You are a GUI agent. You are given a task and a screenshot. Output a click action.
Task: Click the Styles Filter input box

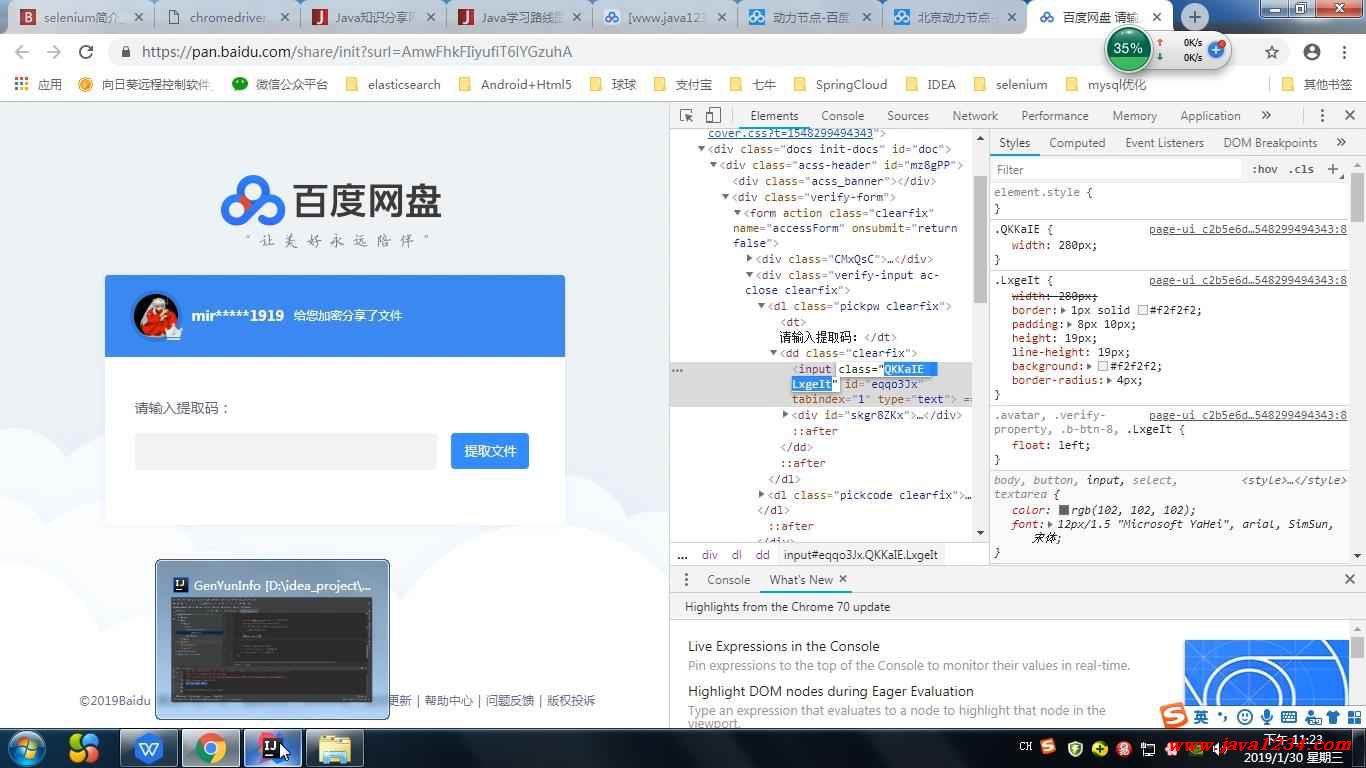pyautogui.click(x=1115, y=170)
